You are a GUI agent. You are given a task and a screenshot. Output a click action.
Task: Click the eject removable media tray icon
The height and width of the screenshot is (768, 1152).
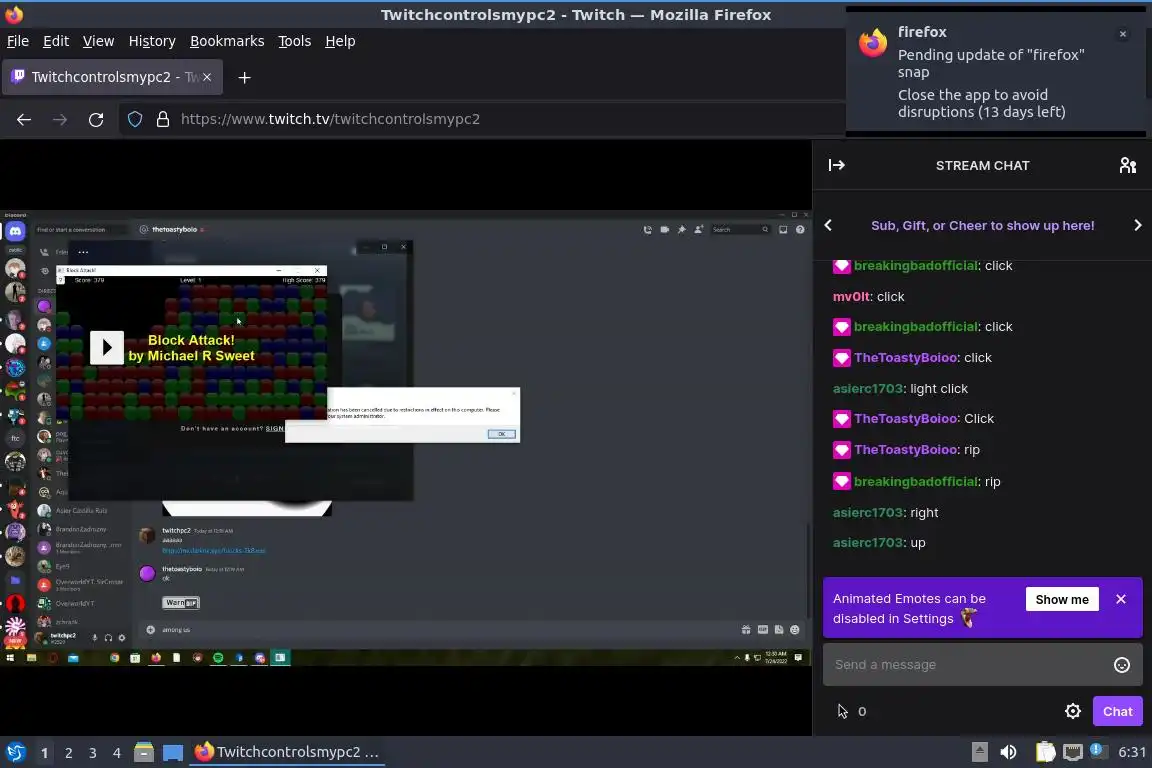click(x=979, y=752)
